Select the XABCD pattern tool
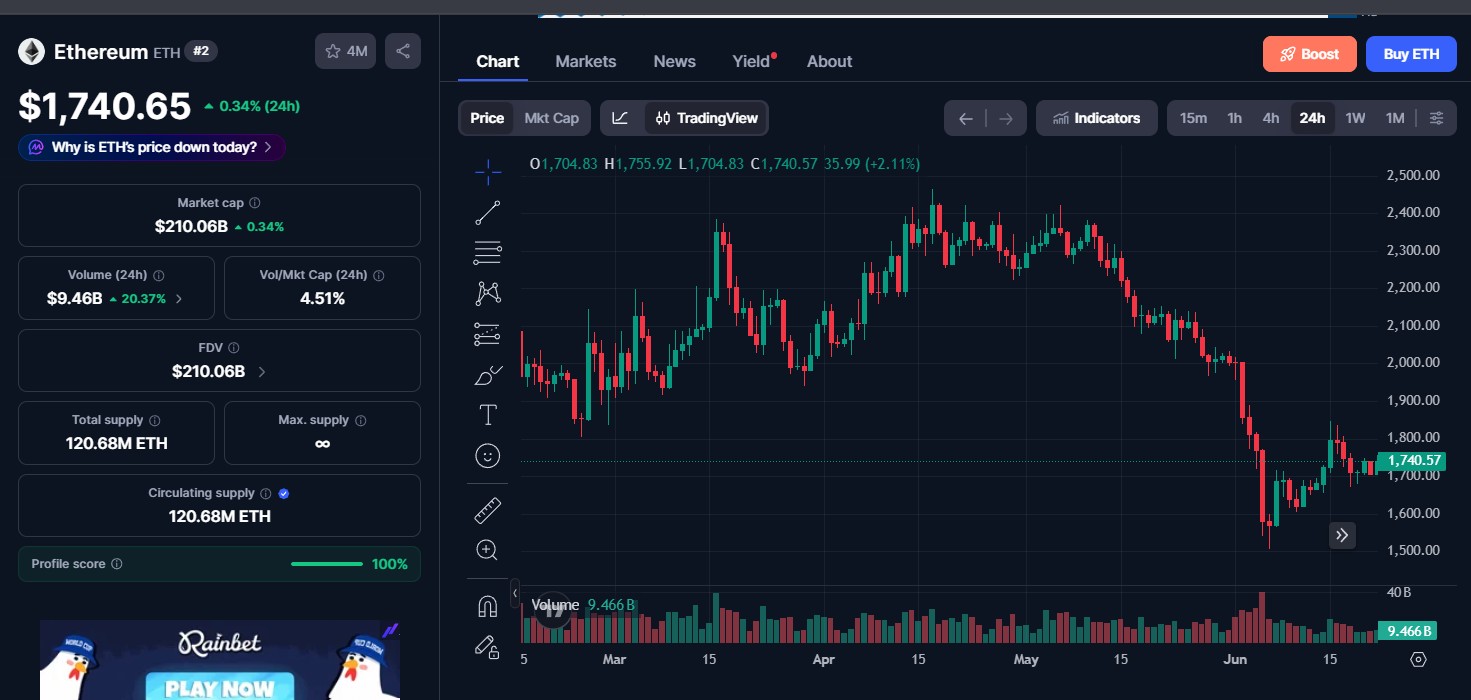 (488, 293)
